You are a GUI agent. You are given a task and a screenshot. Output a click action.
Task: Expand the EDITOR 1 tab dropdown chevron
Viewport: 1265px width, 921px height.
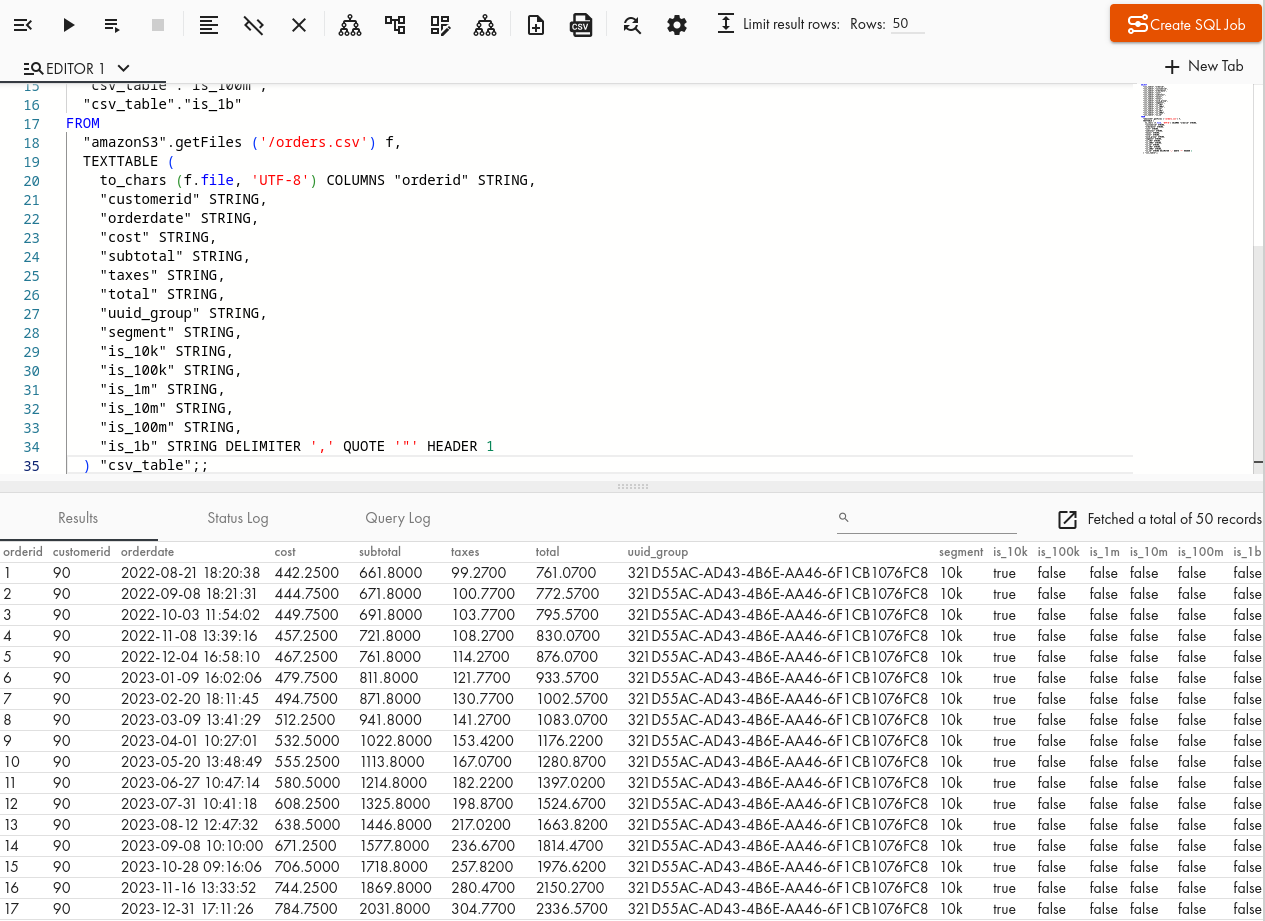[124, 68]
